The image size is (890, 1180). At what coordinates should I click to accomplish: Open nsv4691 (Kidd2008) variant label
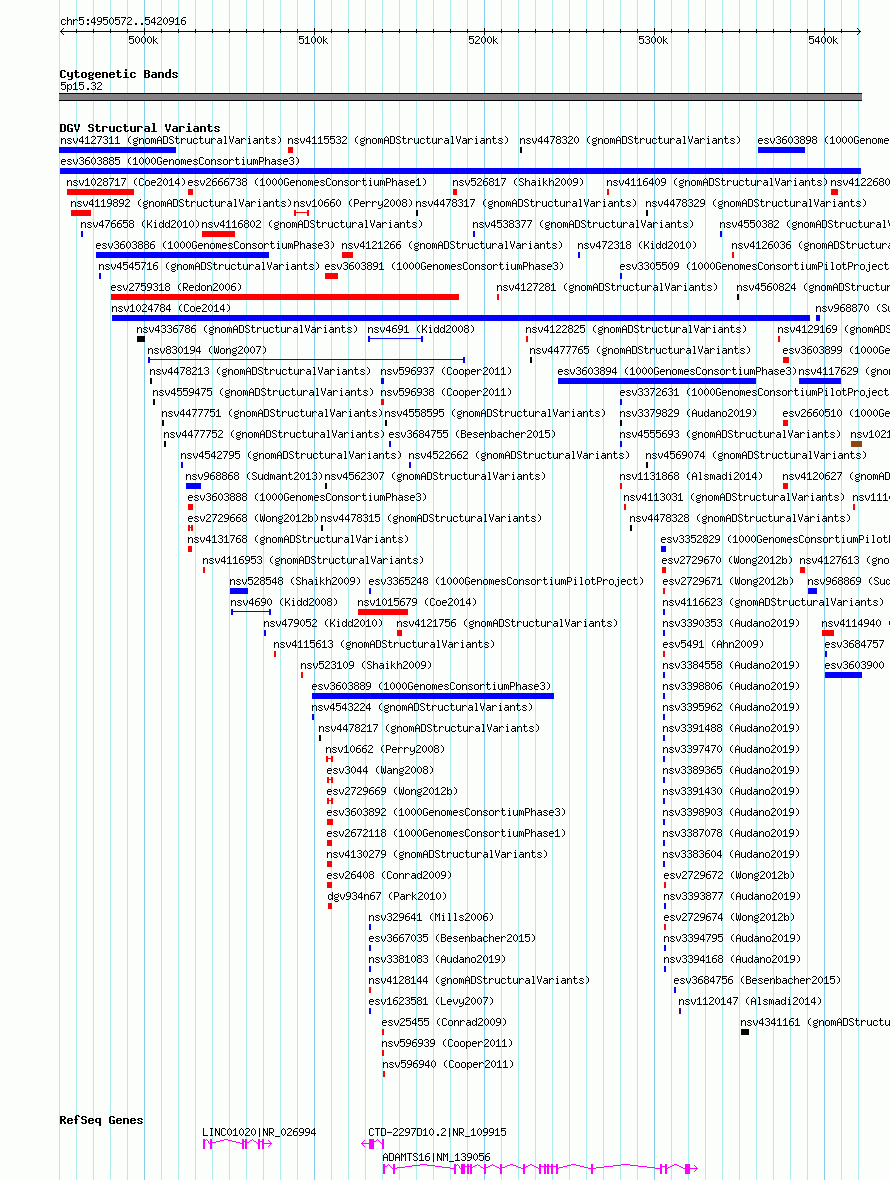click(x=421, y=329)
